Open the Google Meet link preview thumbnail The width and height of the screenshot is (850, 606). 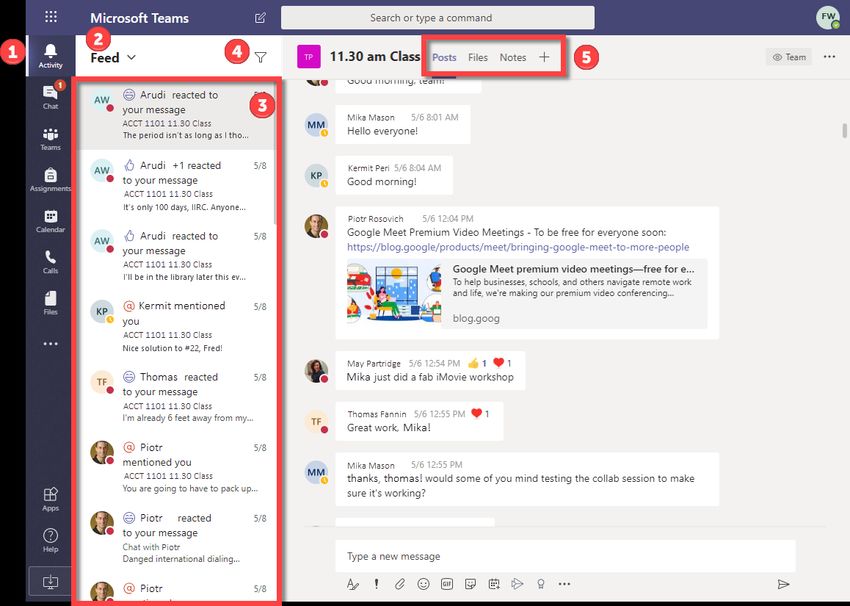point(394,293)
